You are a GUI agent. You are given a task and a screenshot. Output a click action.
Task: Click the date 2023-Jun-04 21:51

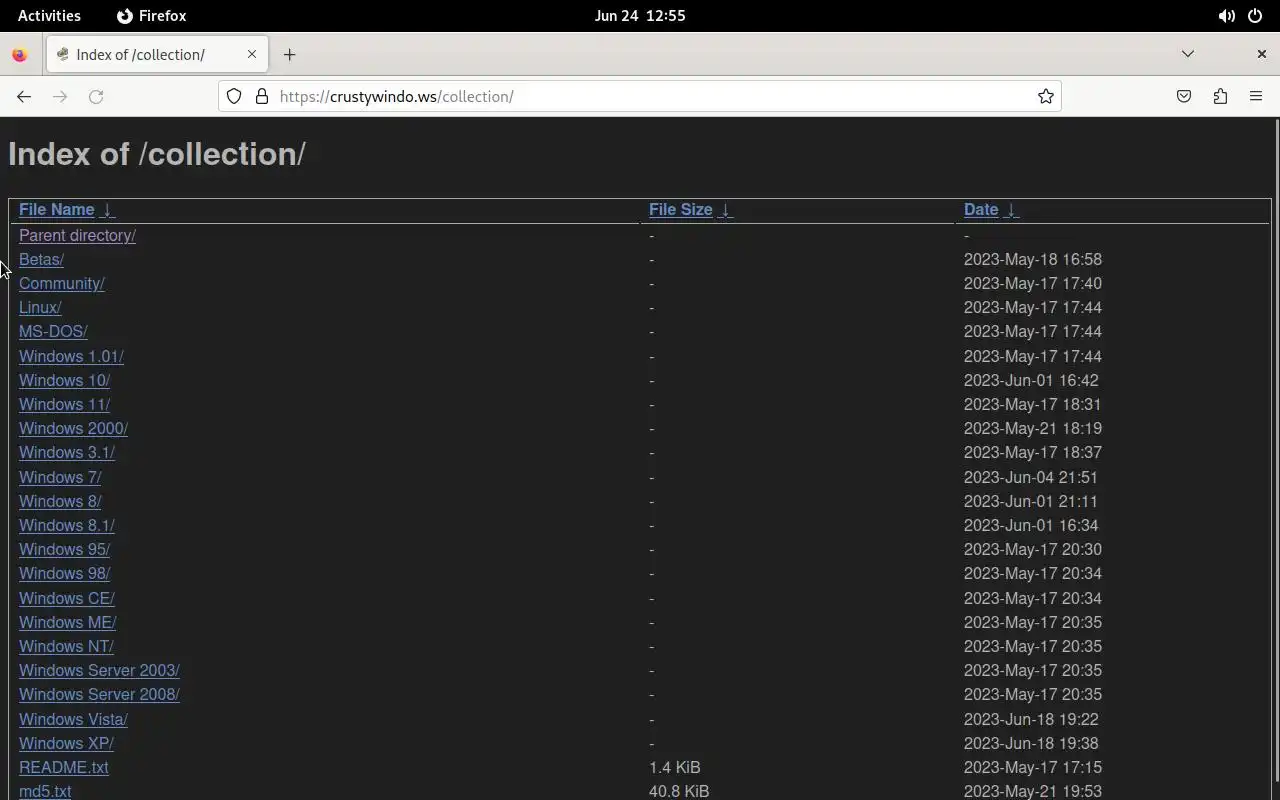click(x=1031, y=477)
